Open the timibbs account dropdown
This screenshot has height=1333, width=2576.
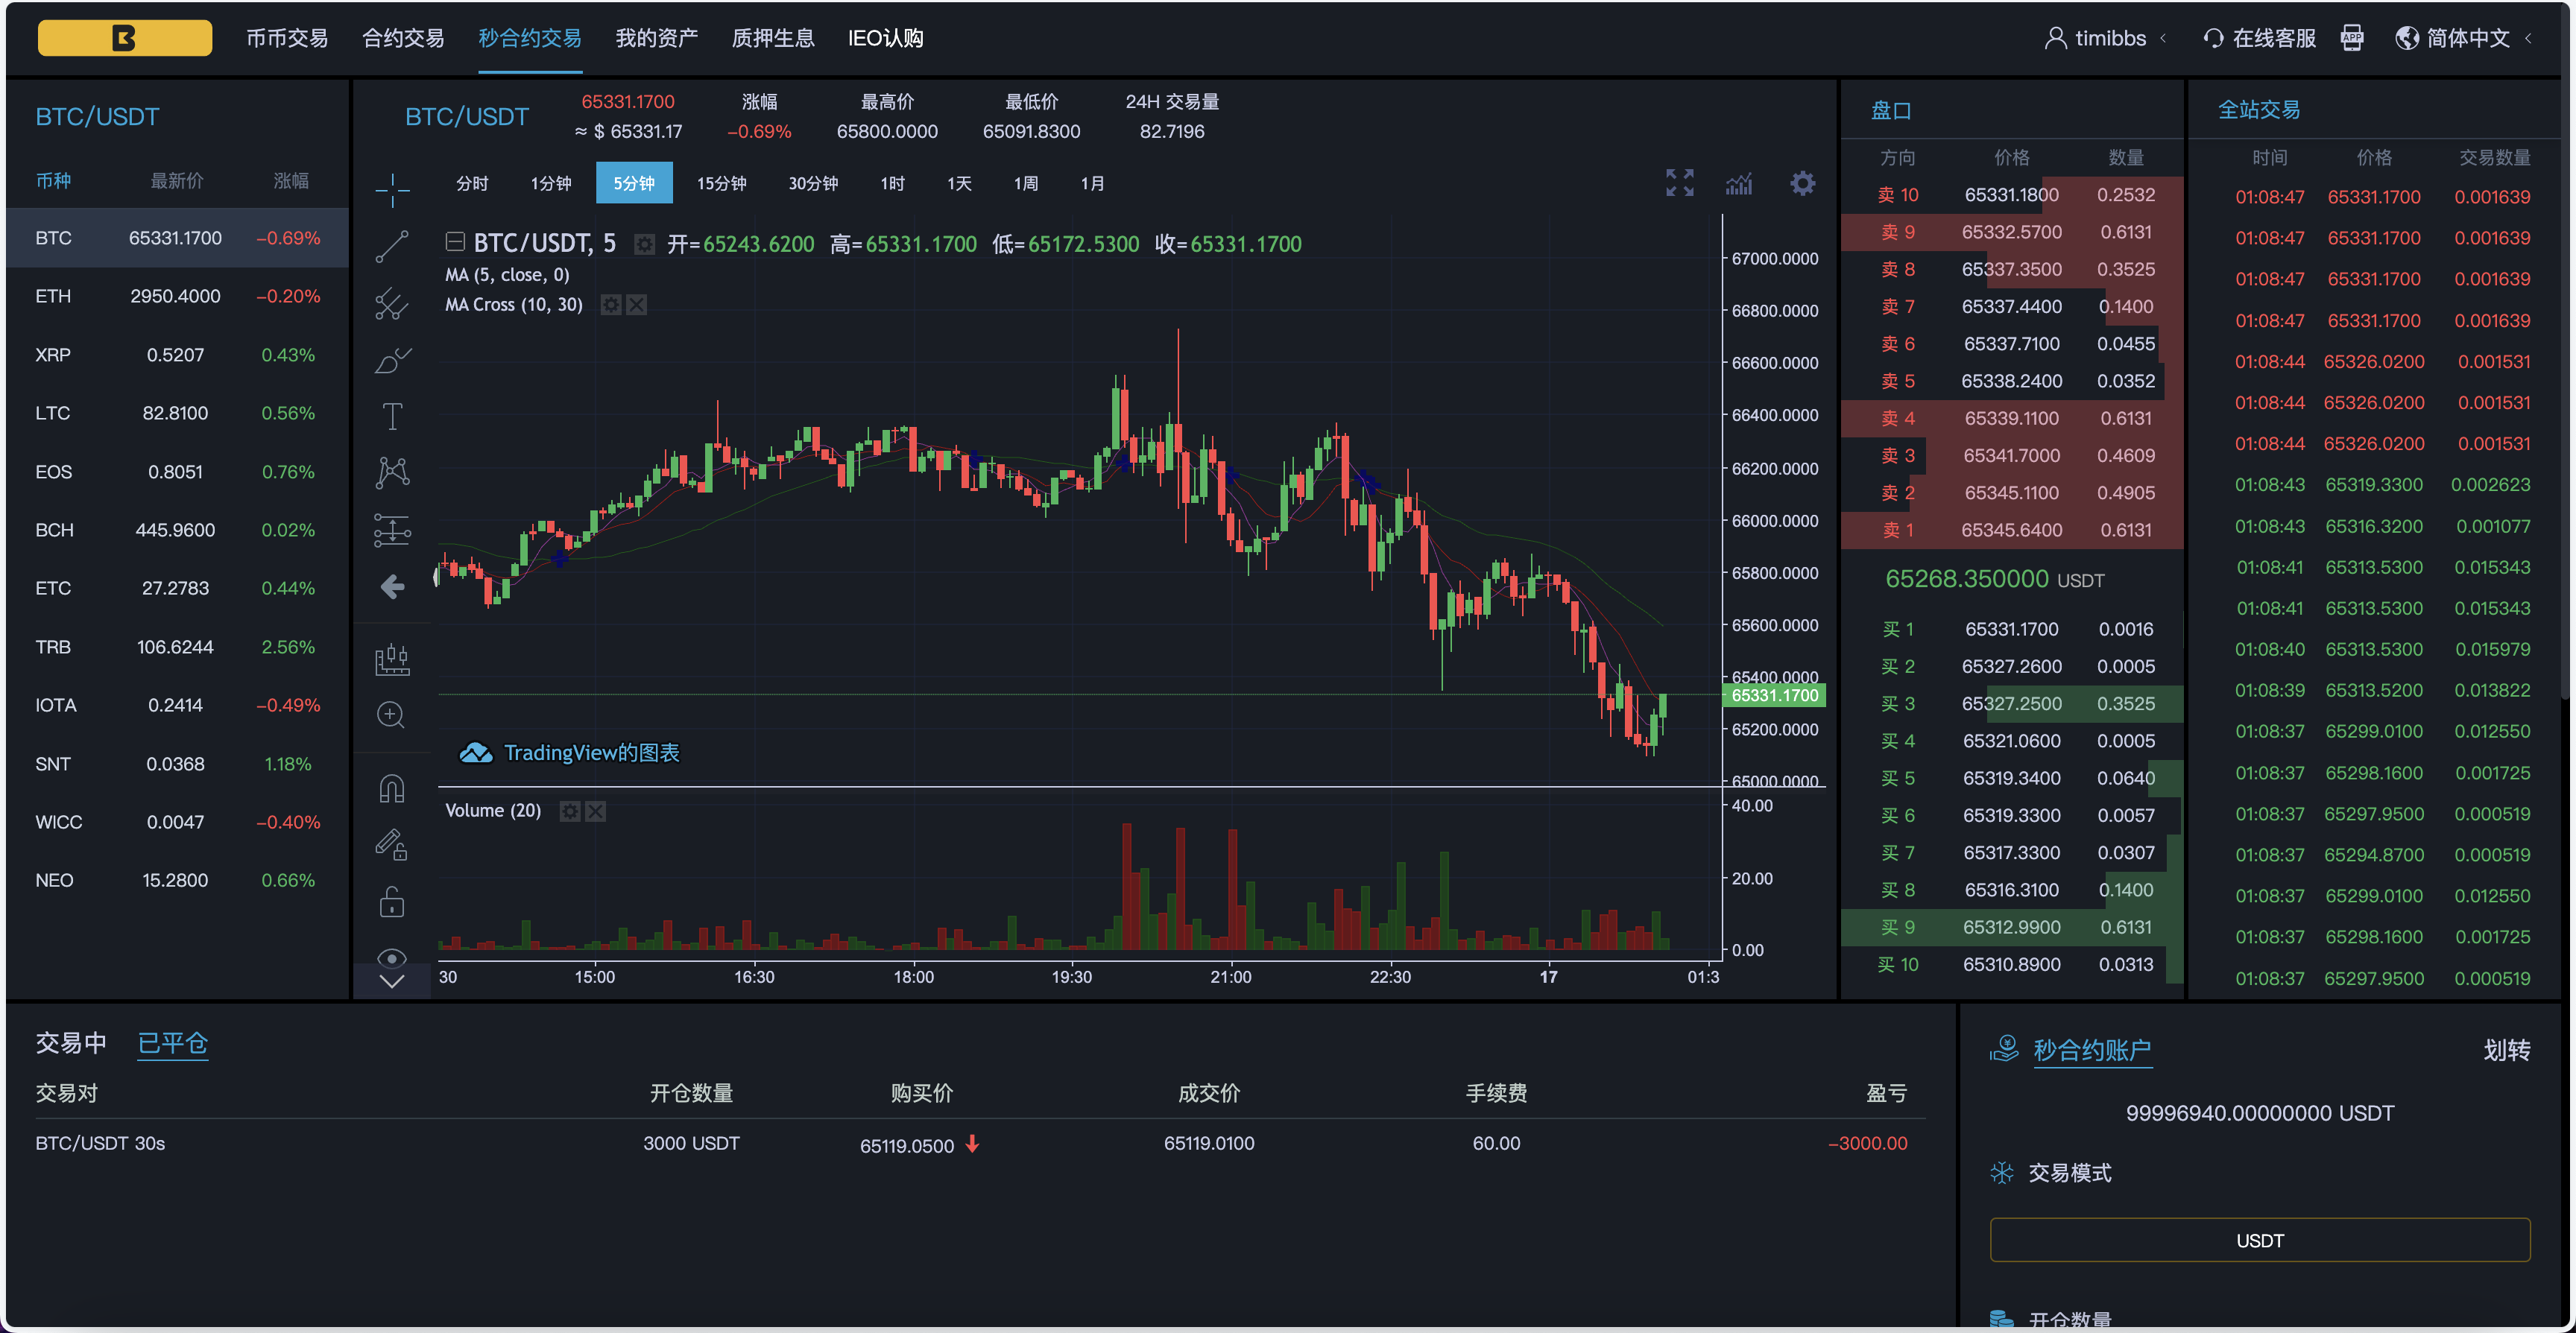pyautogui.click(x=2110, y=37)
